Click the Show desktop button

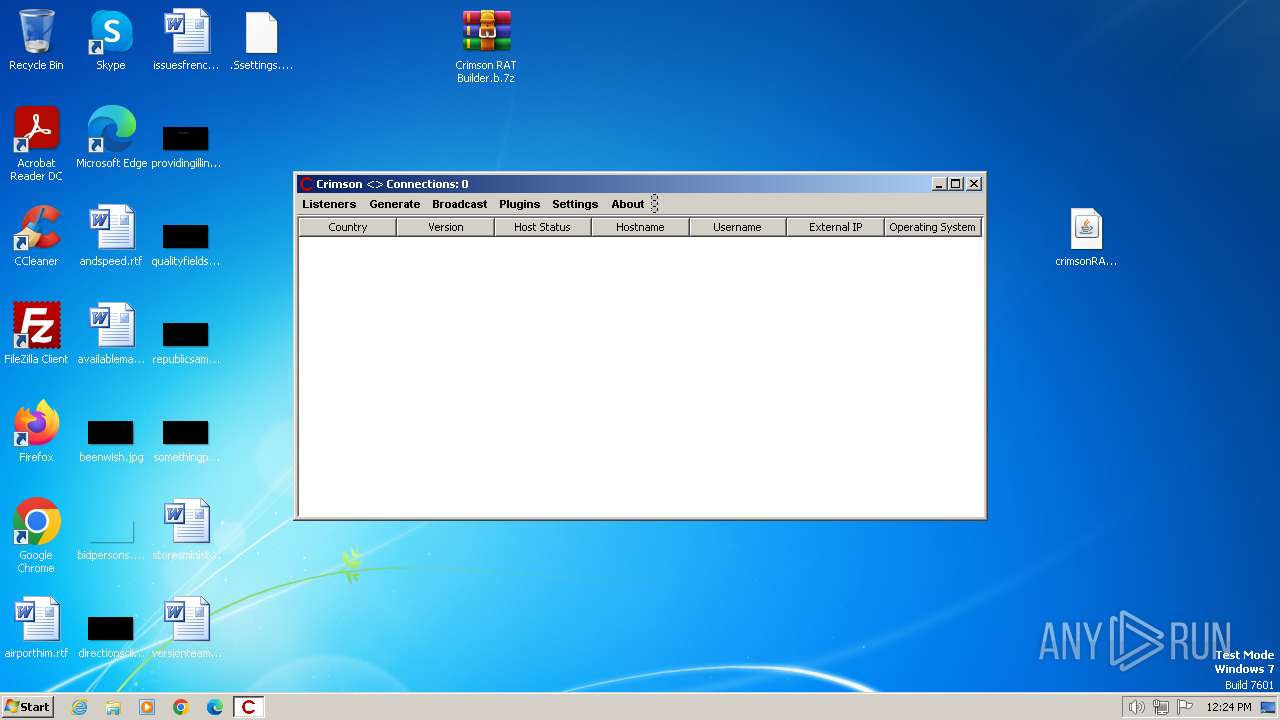click(x=1269, y=707)
